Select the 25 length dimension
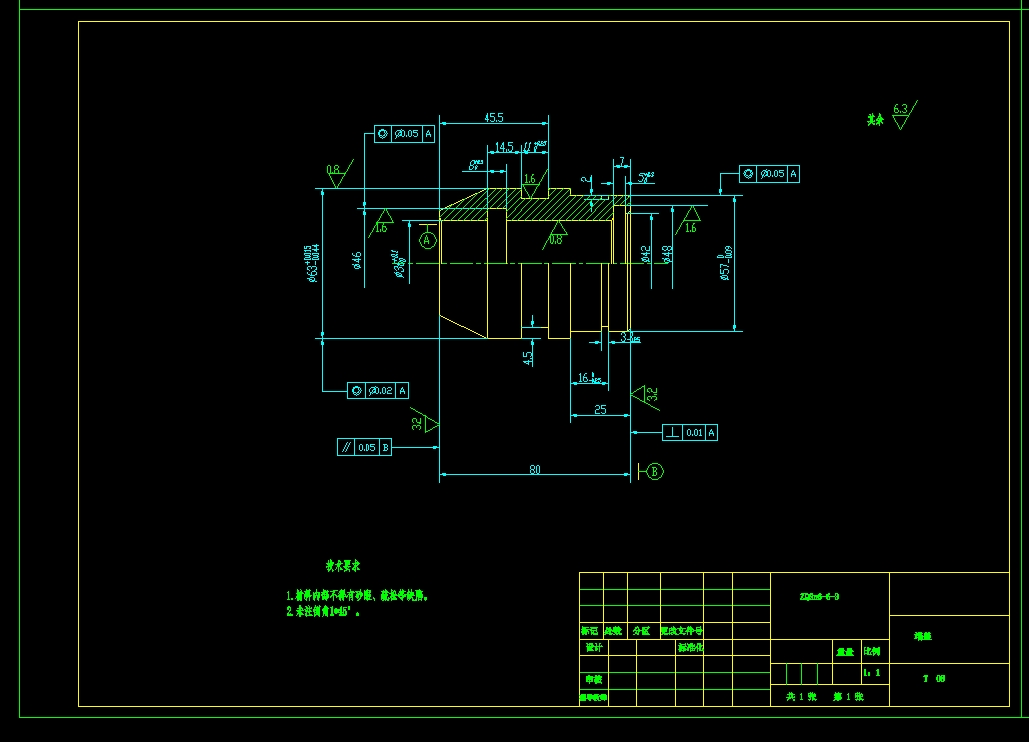 coord(600,409)
